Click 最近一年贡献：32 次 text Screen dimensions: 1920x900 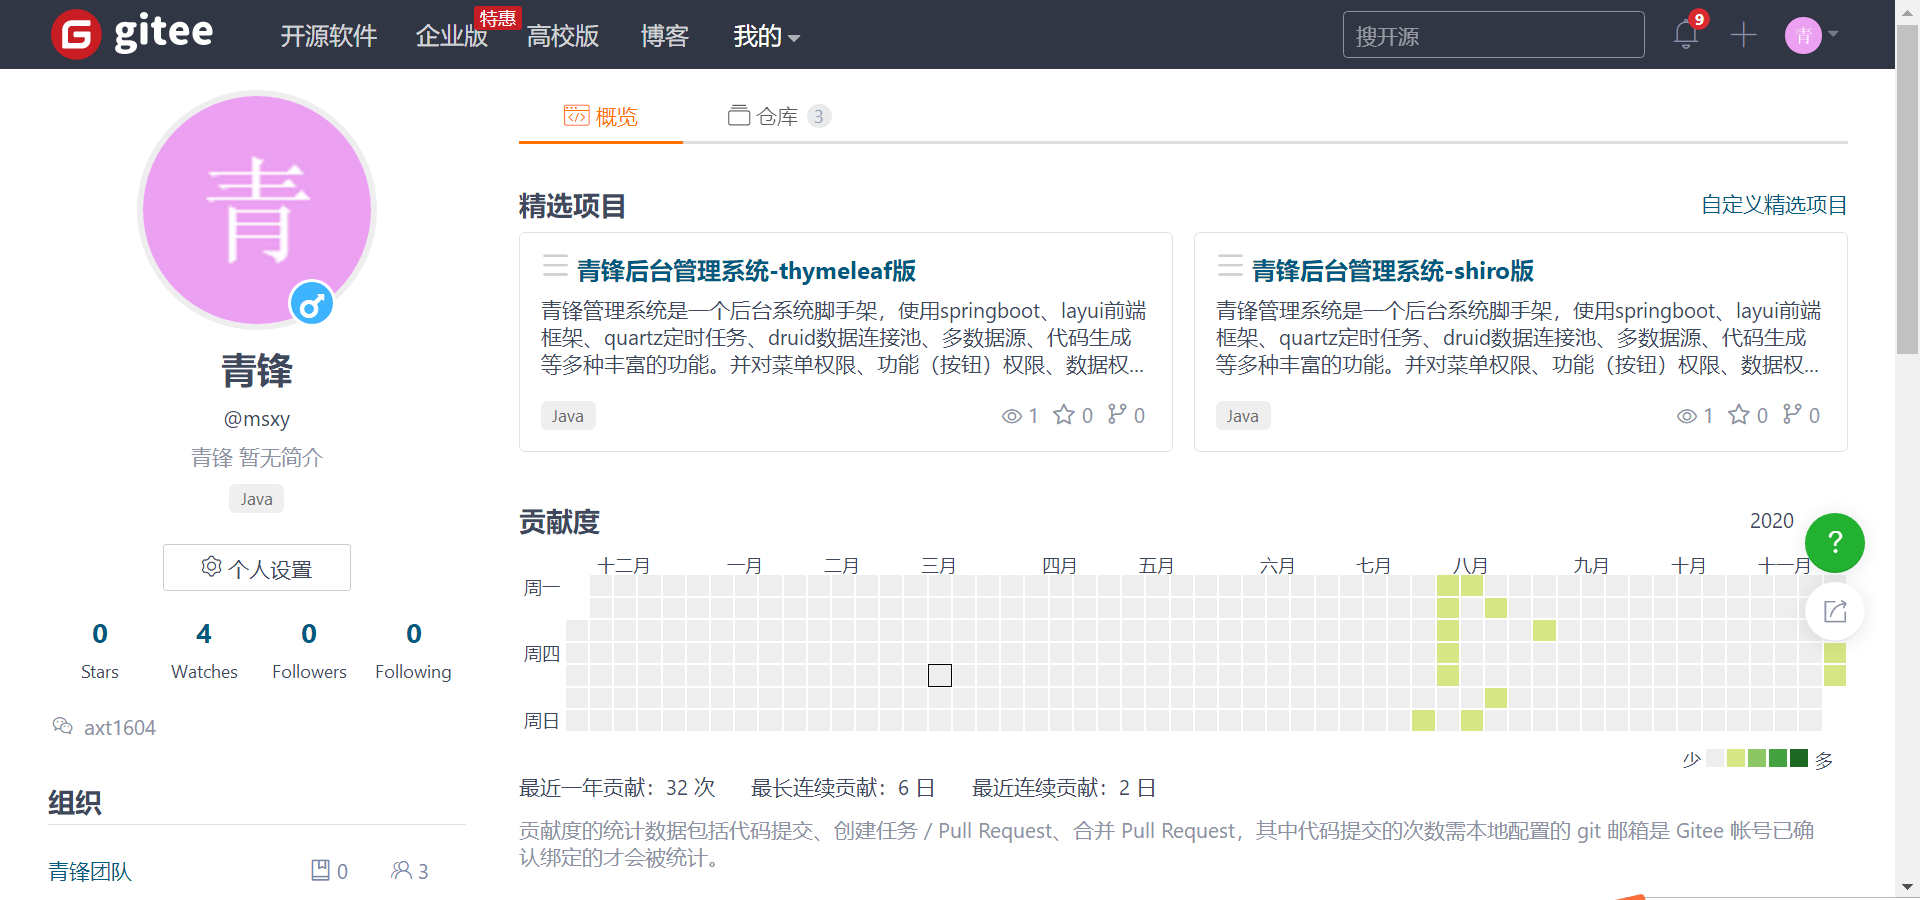click(x=617, y=788)
